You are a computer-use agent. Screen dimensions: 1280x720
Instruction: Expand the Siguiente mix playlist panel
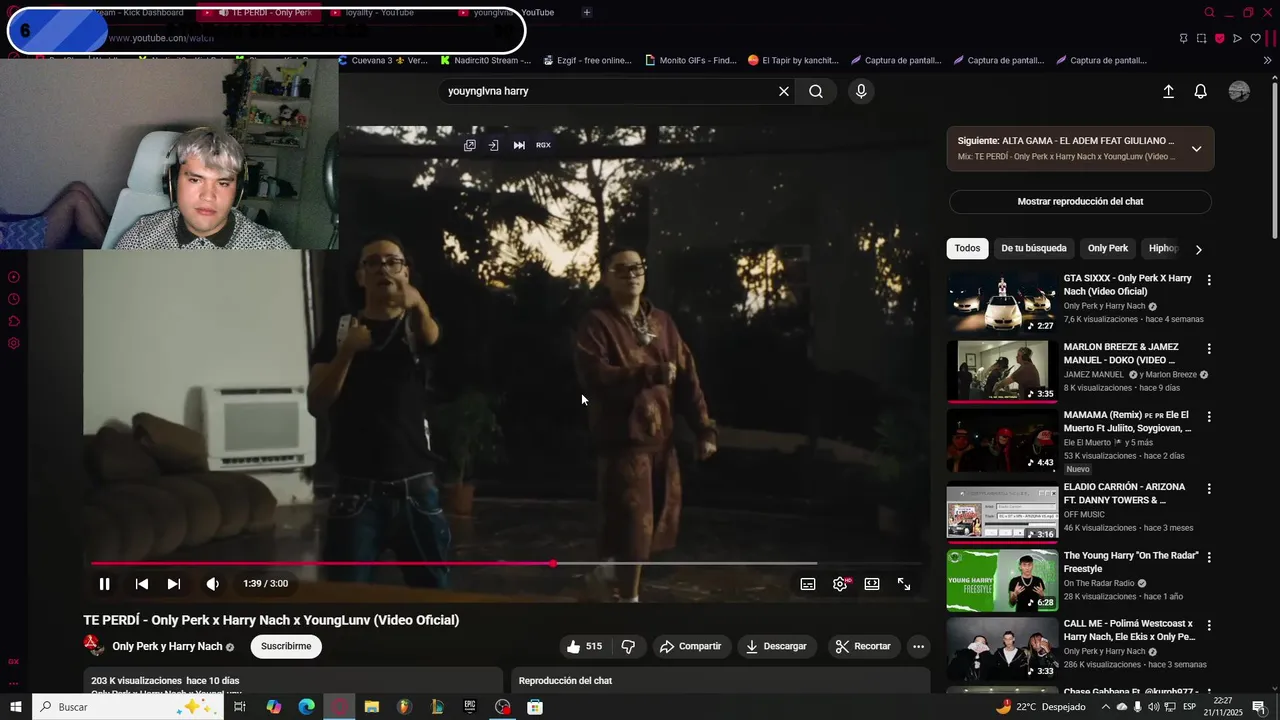[x=1196, y=149]
